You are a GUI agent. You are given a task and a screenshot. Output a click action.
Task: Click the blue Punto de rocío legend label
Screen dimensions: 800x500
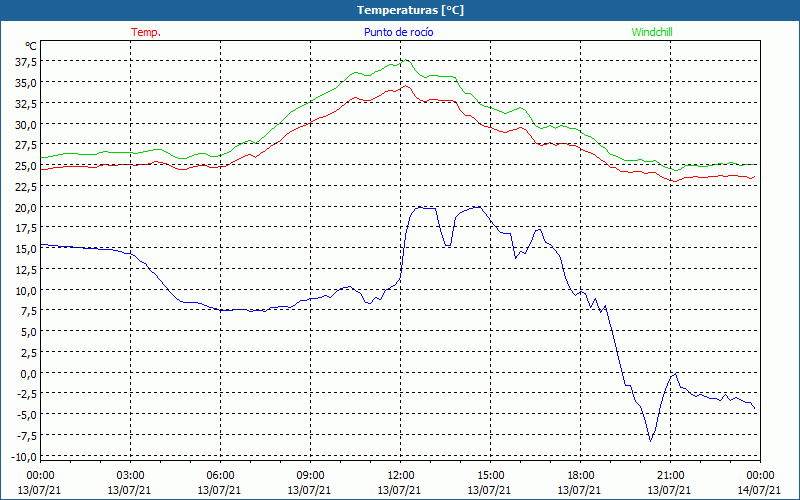tap(398, 32)
